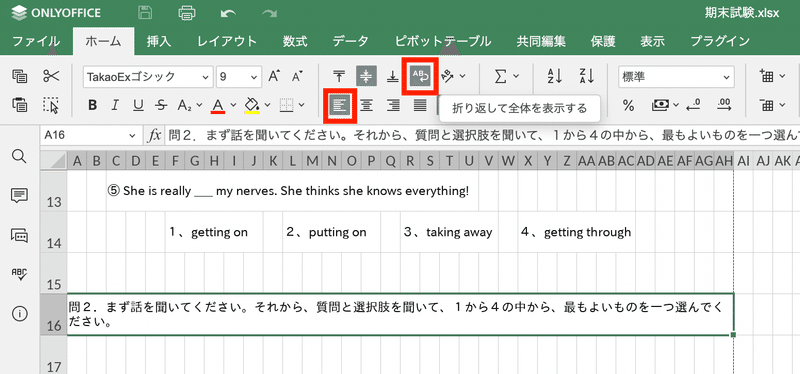This screenshot has height=374, width=800.
Task: Click the Insert cells icon
Action: [x=767, y=77]
